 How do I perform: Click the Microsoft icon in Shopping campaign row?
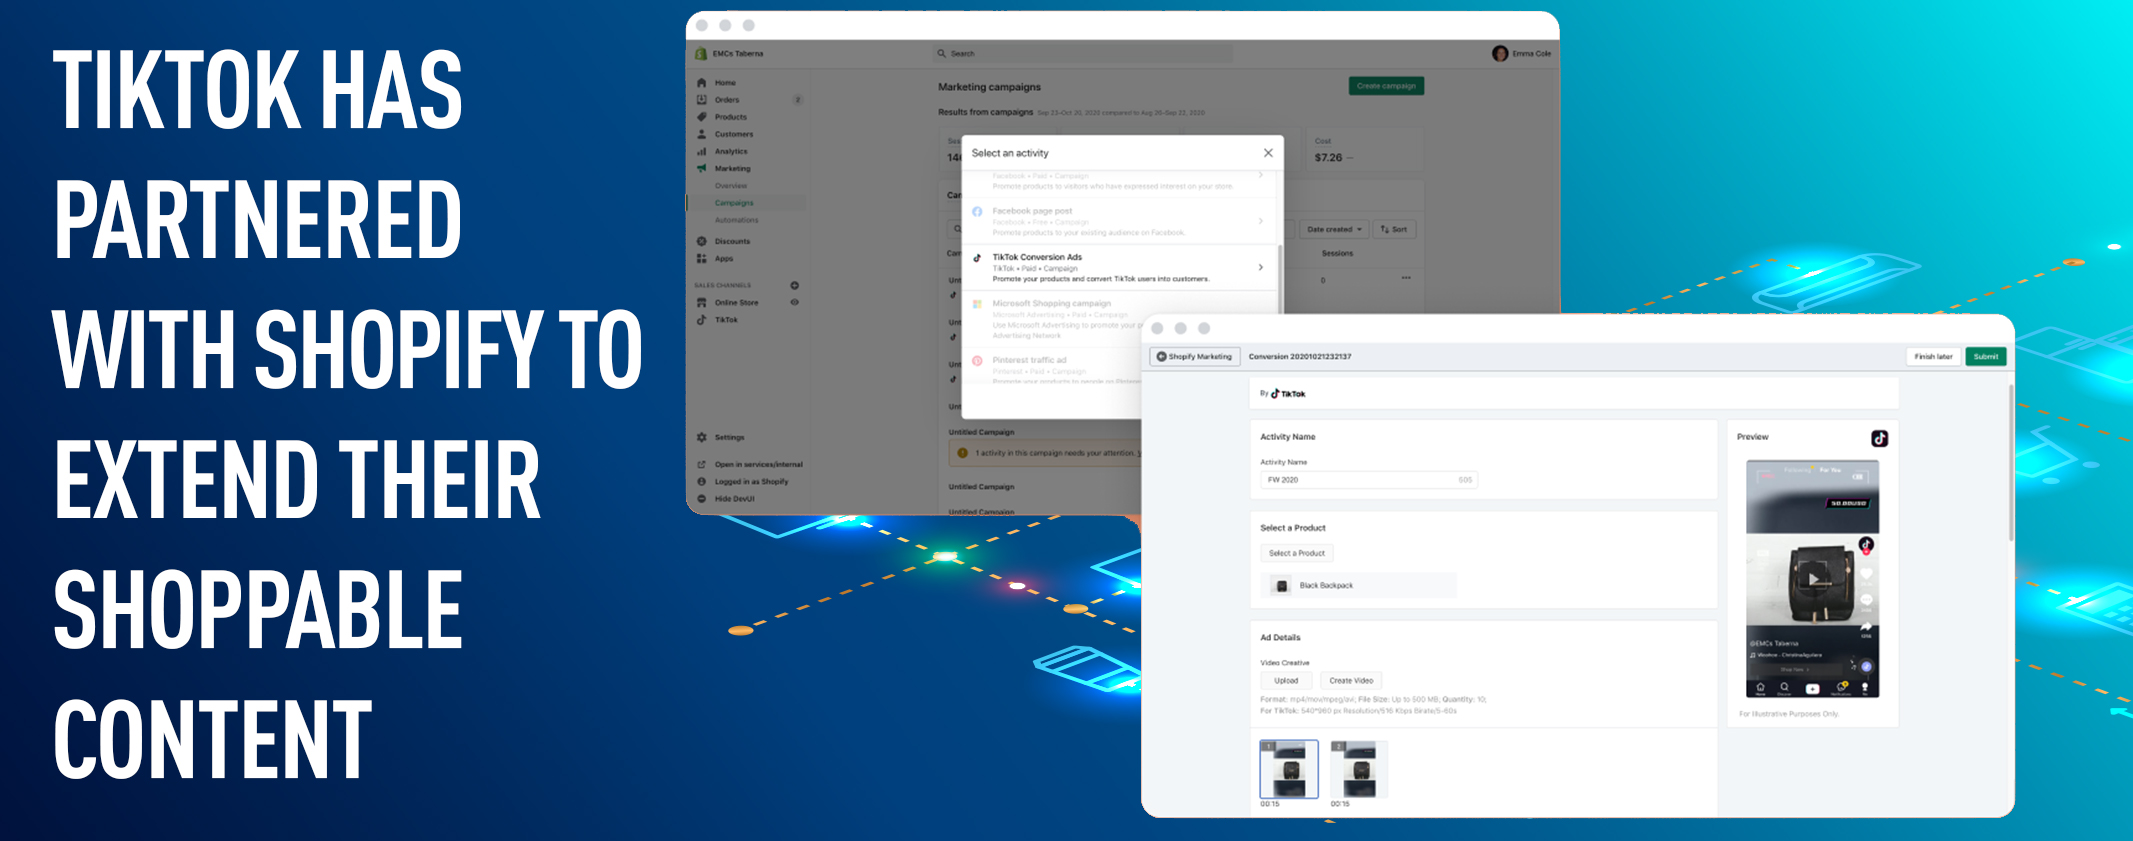977,303
